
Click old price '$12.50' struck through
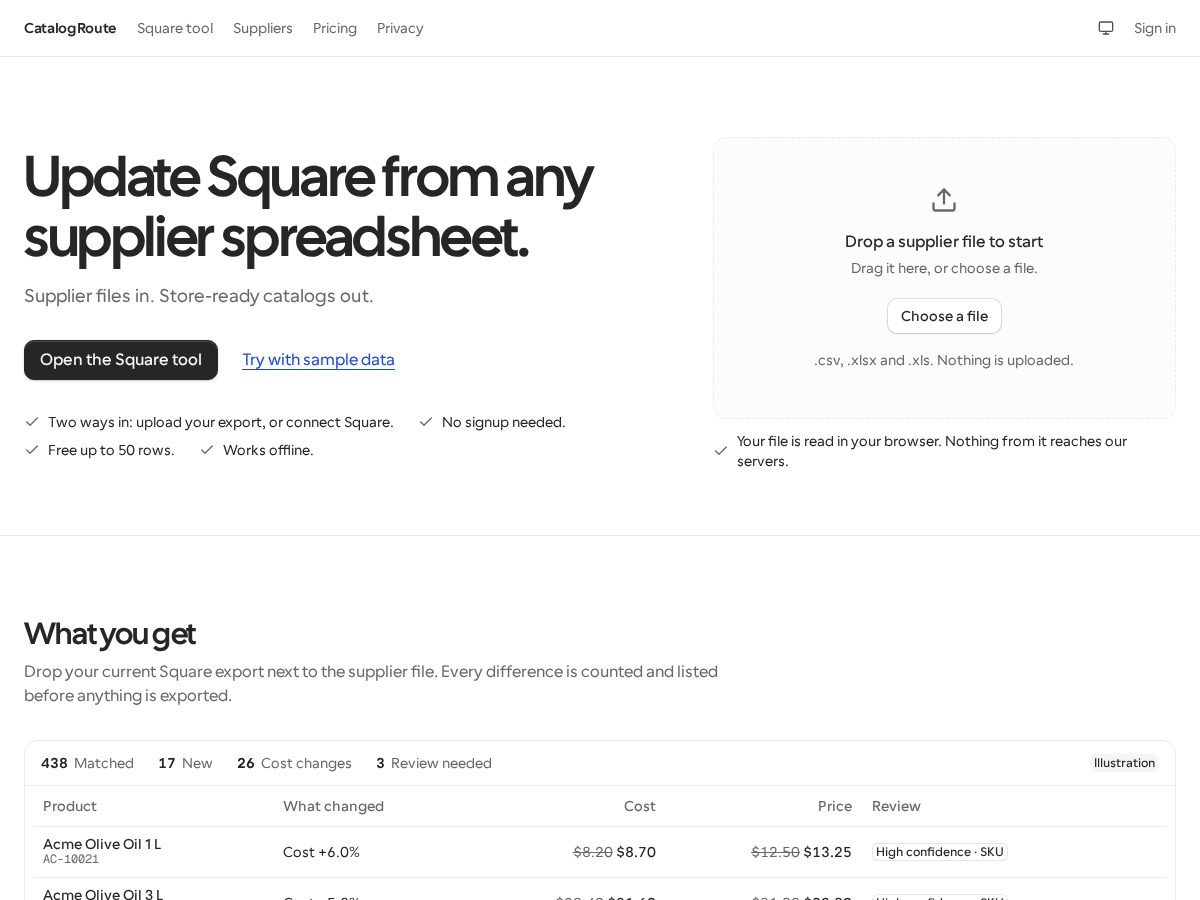[x=776, y=852]
